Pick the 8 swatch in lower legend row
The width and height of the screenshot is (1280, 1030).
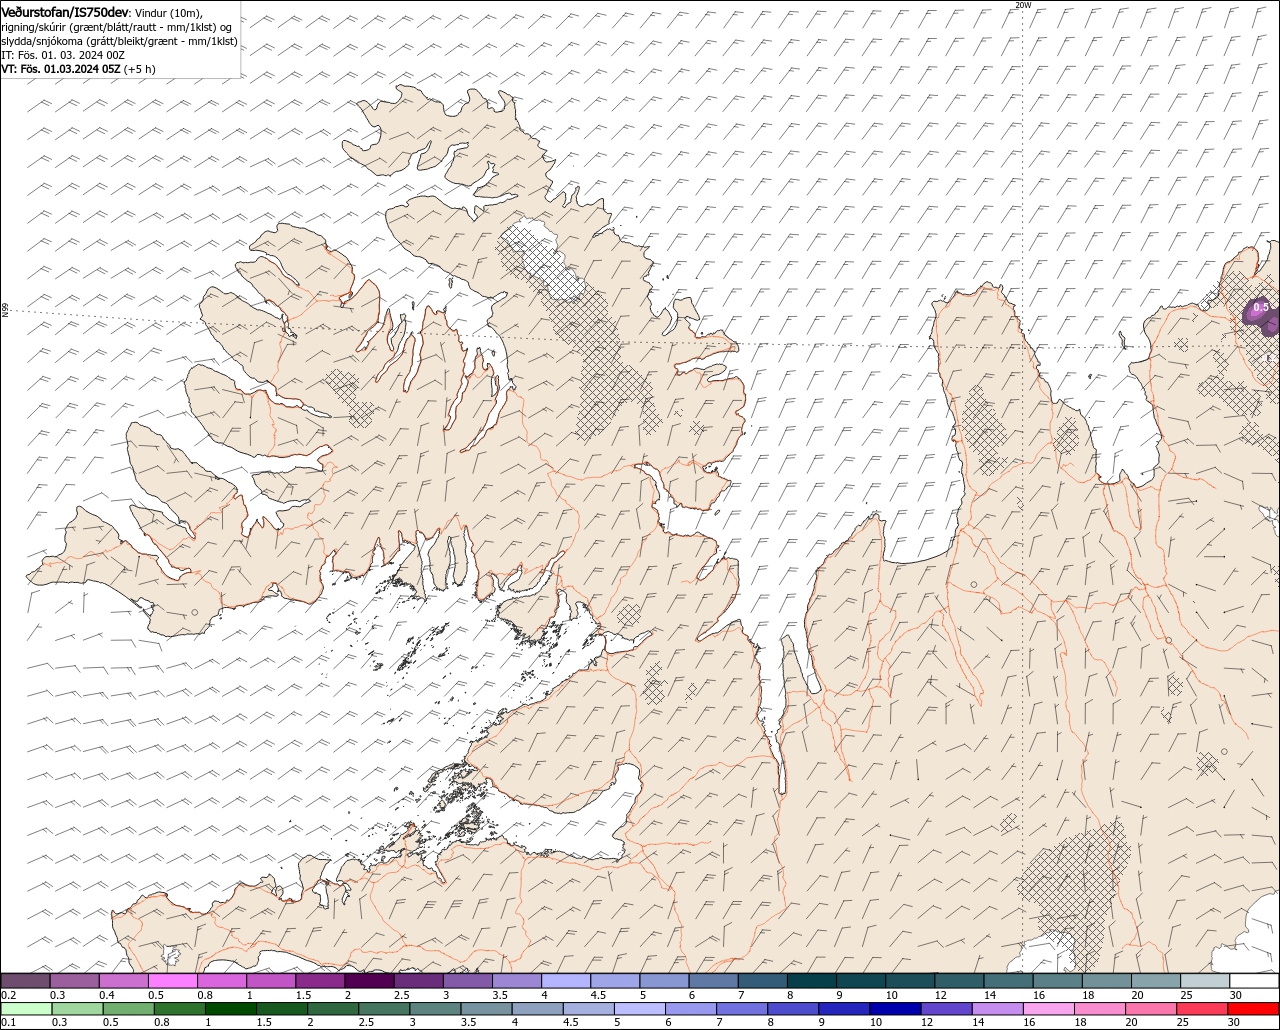pyautogui.click(x=793, y=1008)
